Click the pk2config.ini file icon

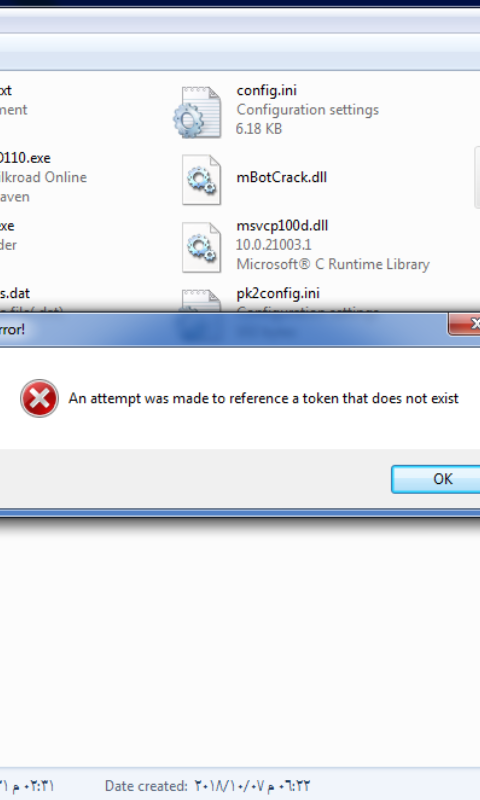click(x=201, y=300)
